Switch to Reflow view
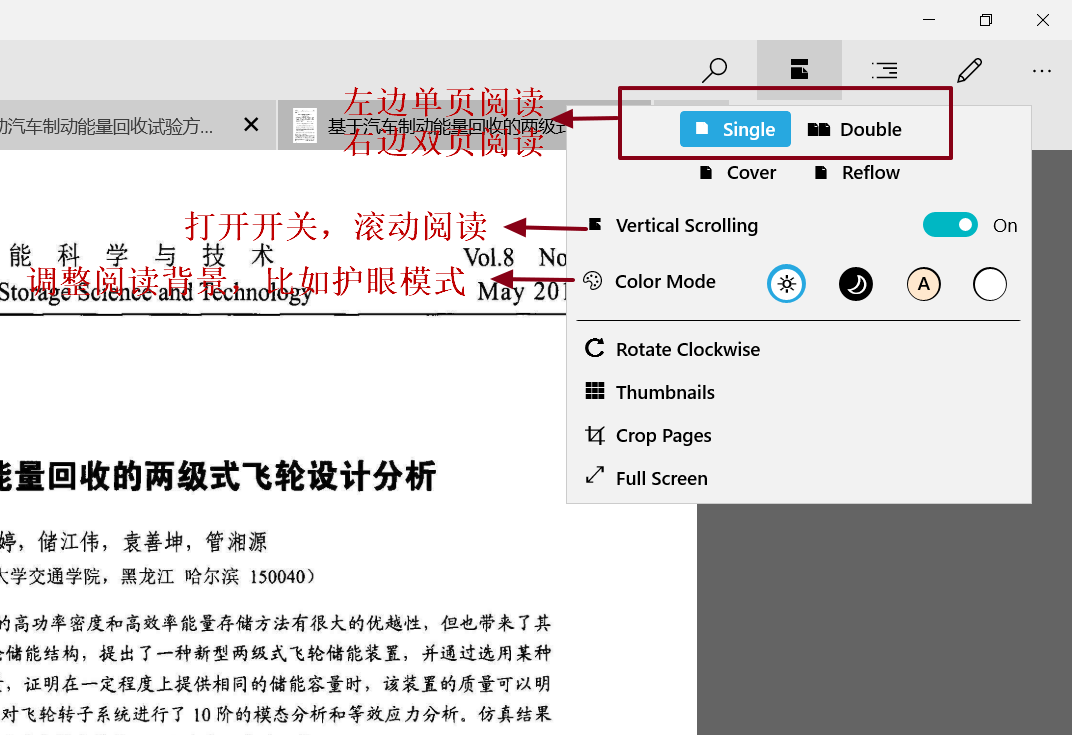1072x735 pixels. pyautogui.click(x=856, y=172)
